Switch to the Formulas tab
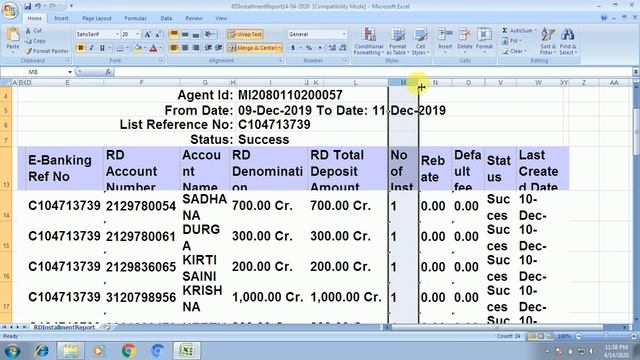Viewport: 640px width, 360px height. coord(136,18)
